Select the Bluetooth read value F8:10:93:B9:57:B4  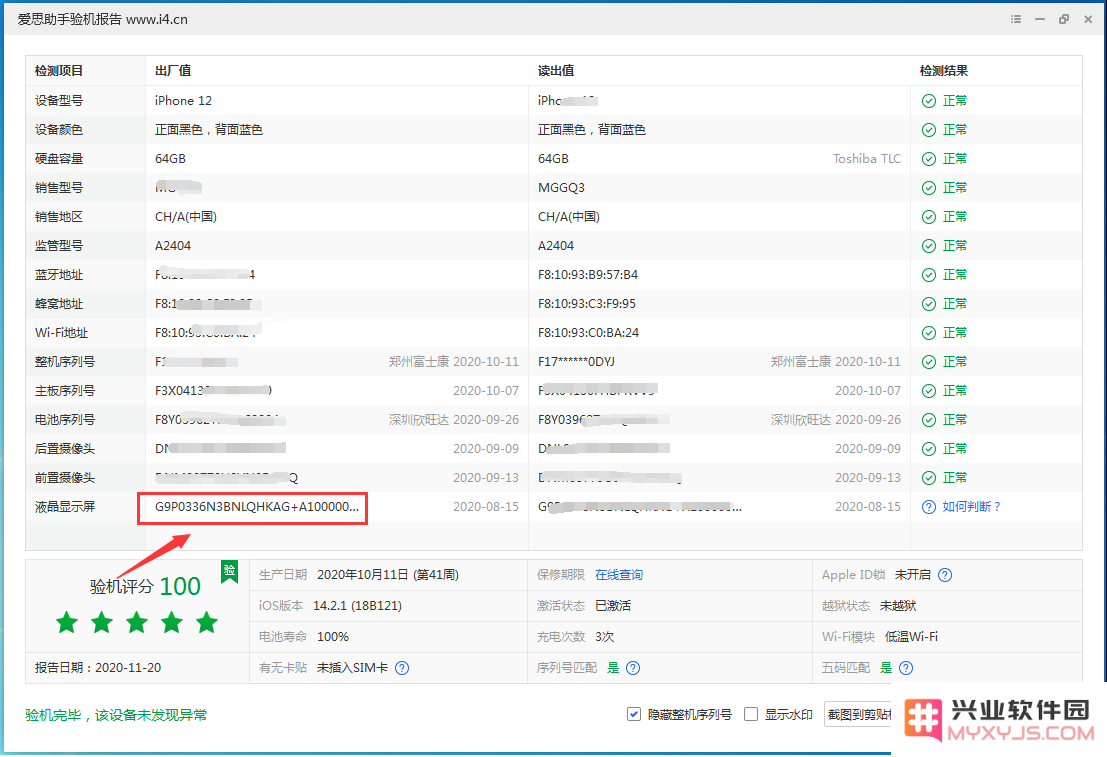587,275
